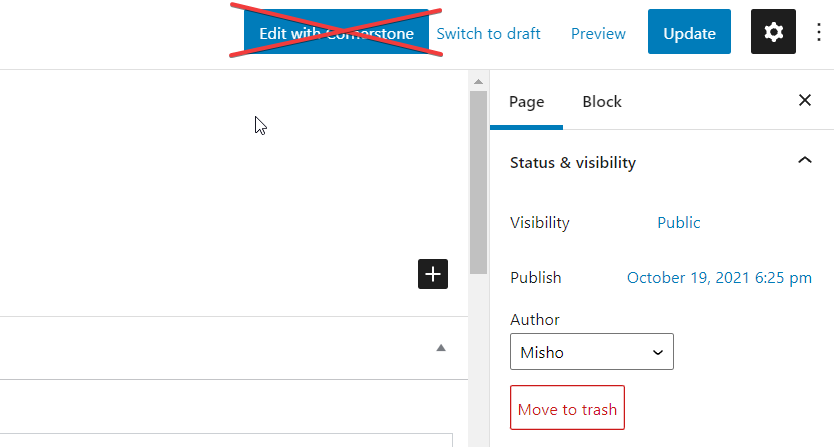
Task: Click Move to trash button
Action: (x=567, y=408)
